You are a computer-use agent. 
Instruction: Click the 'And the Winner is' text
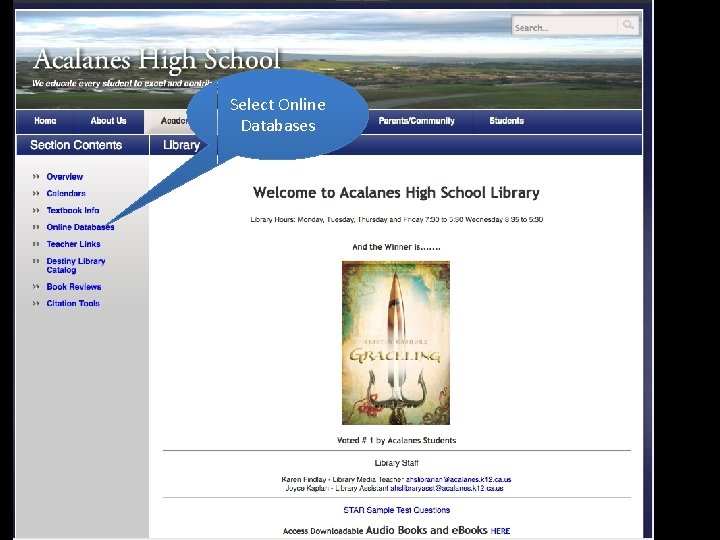coord(396,247)
